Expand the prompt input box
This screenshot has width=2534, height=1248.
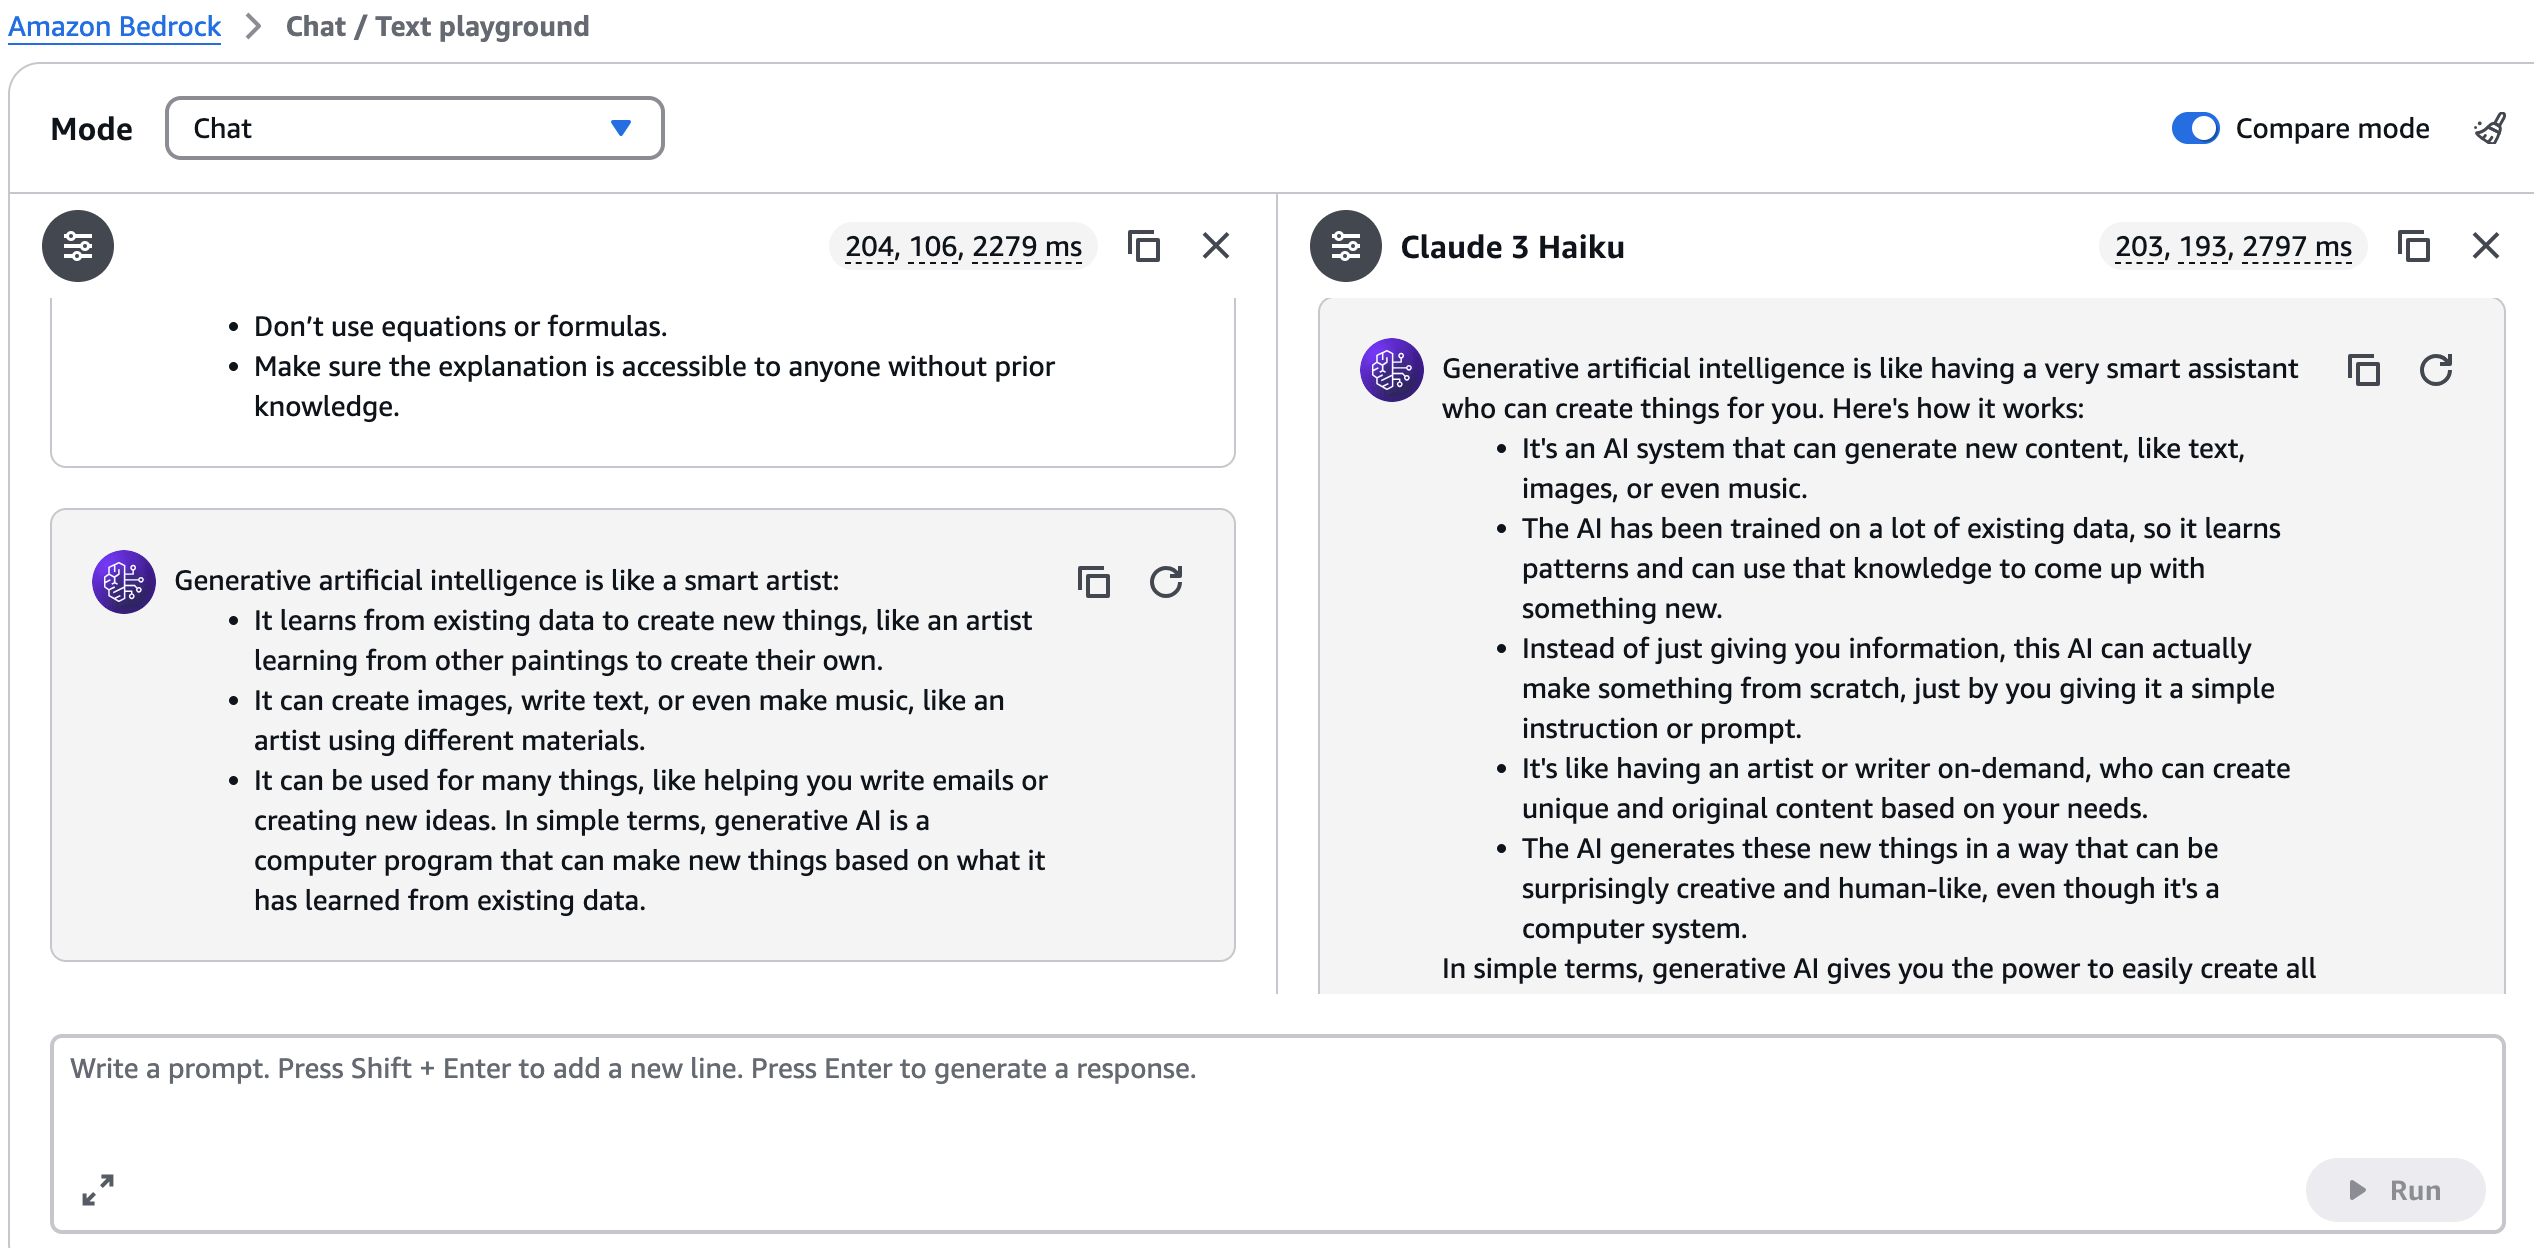(x=98, y=1190)
